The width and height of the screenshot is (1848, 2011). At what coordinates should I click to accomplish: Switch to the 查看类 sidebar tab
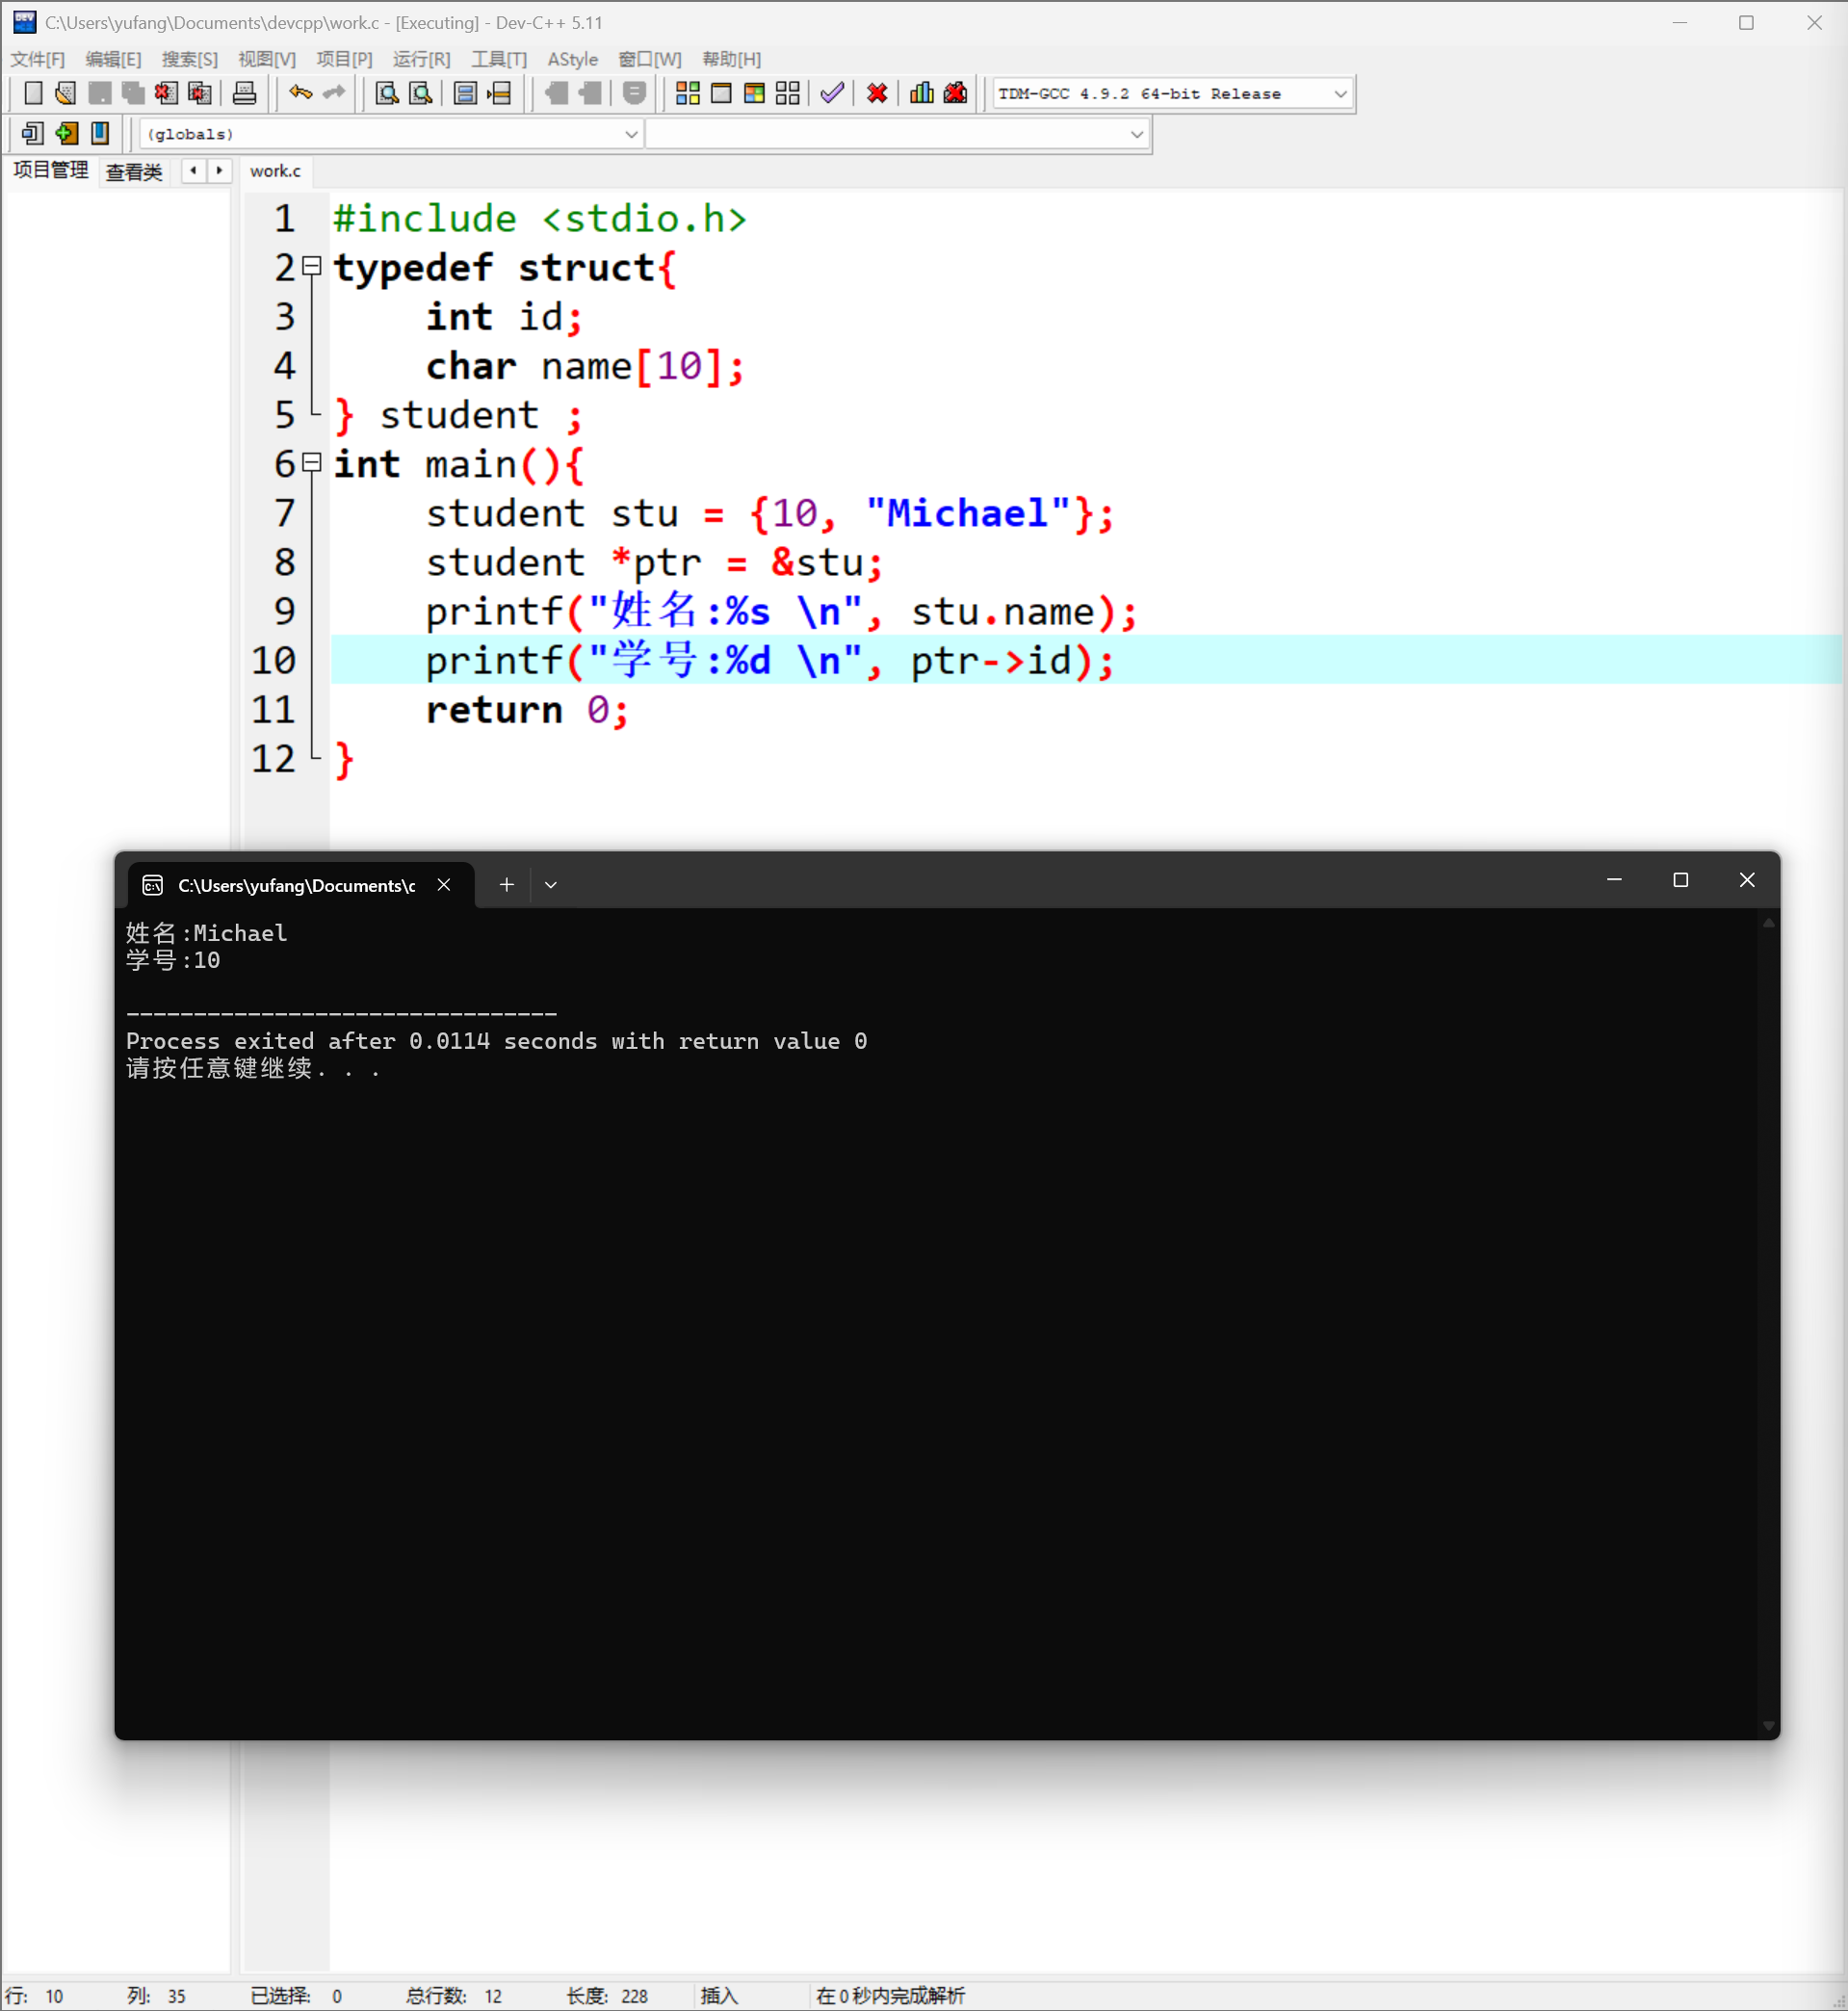pyautogui.click(x=134, y=171)
